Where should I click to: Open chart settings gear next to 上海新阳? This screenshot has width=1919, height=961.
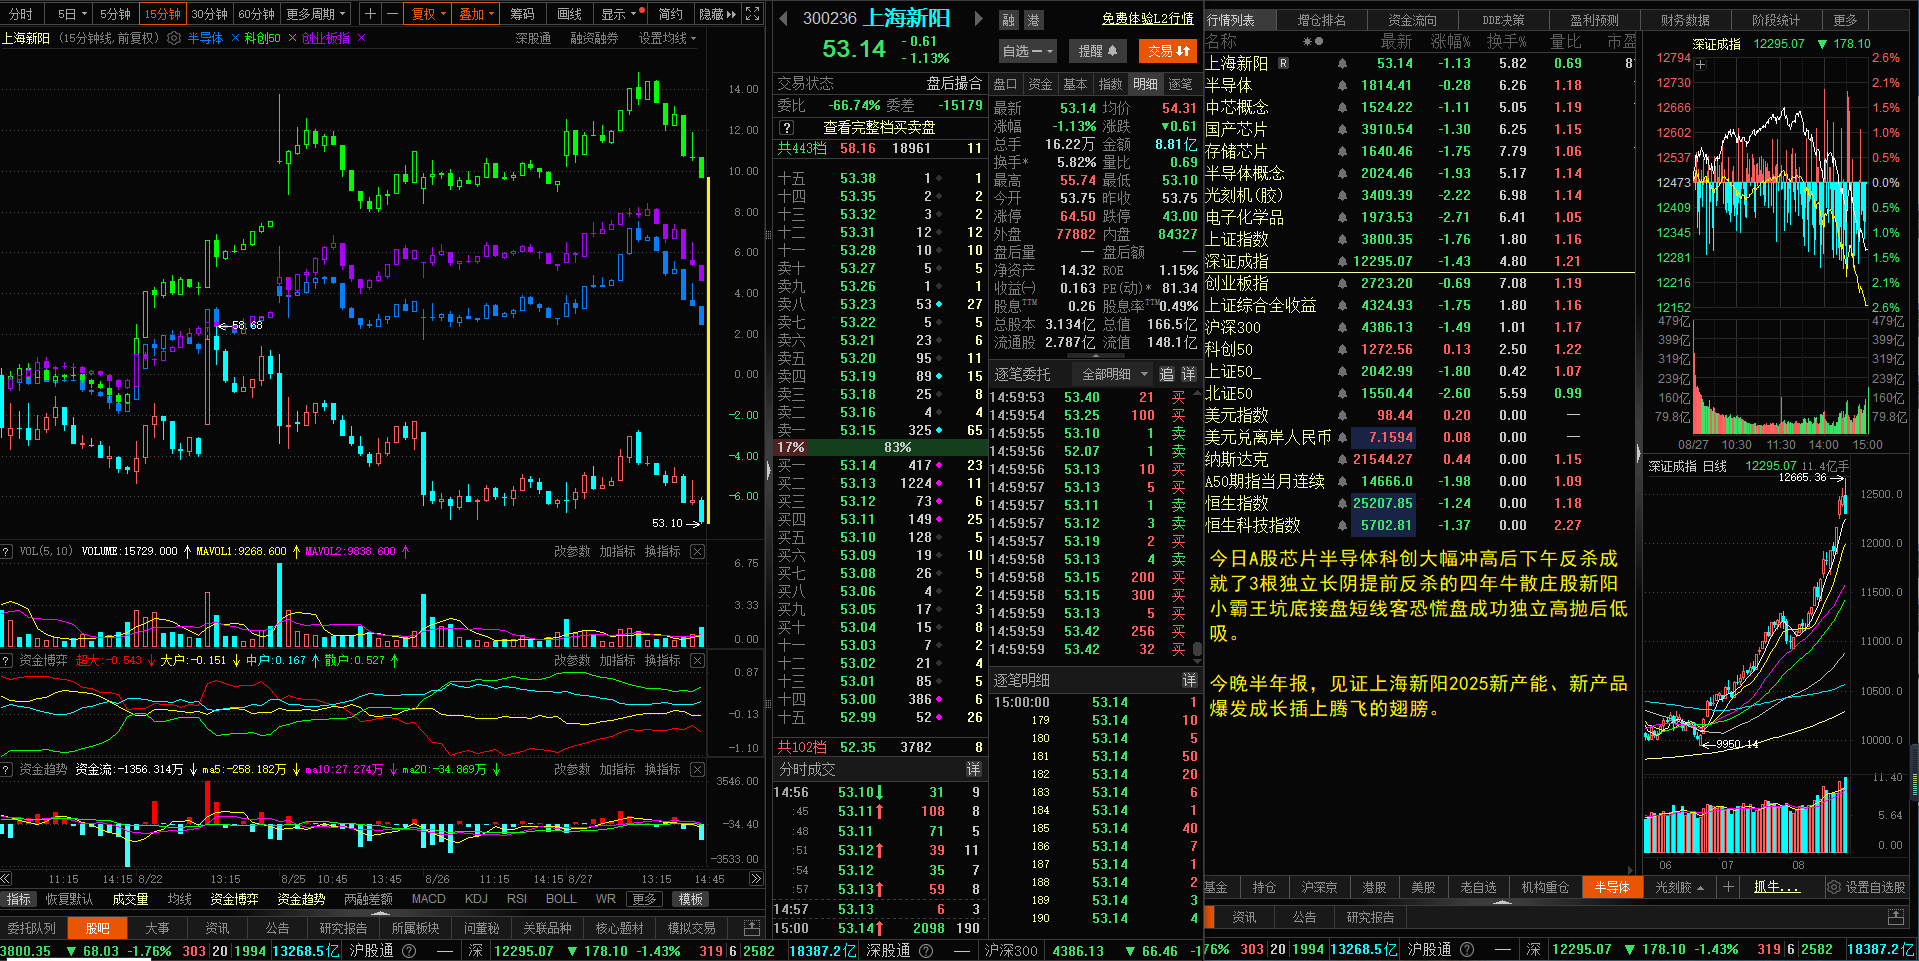pyautogui.click(x=174, y=38)
